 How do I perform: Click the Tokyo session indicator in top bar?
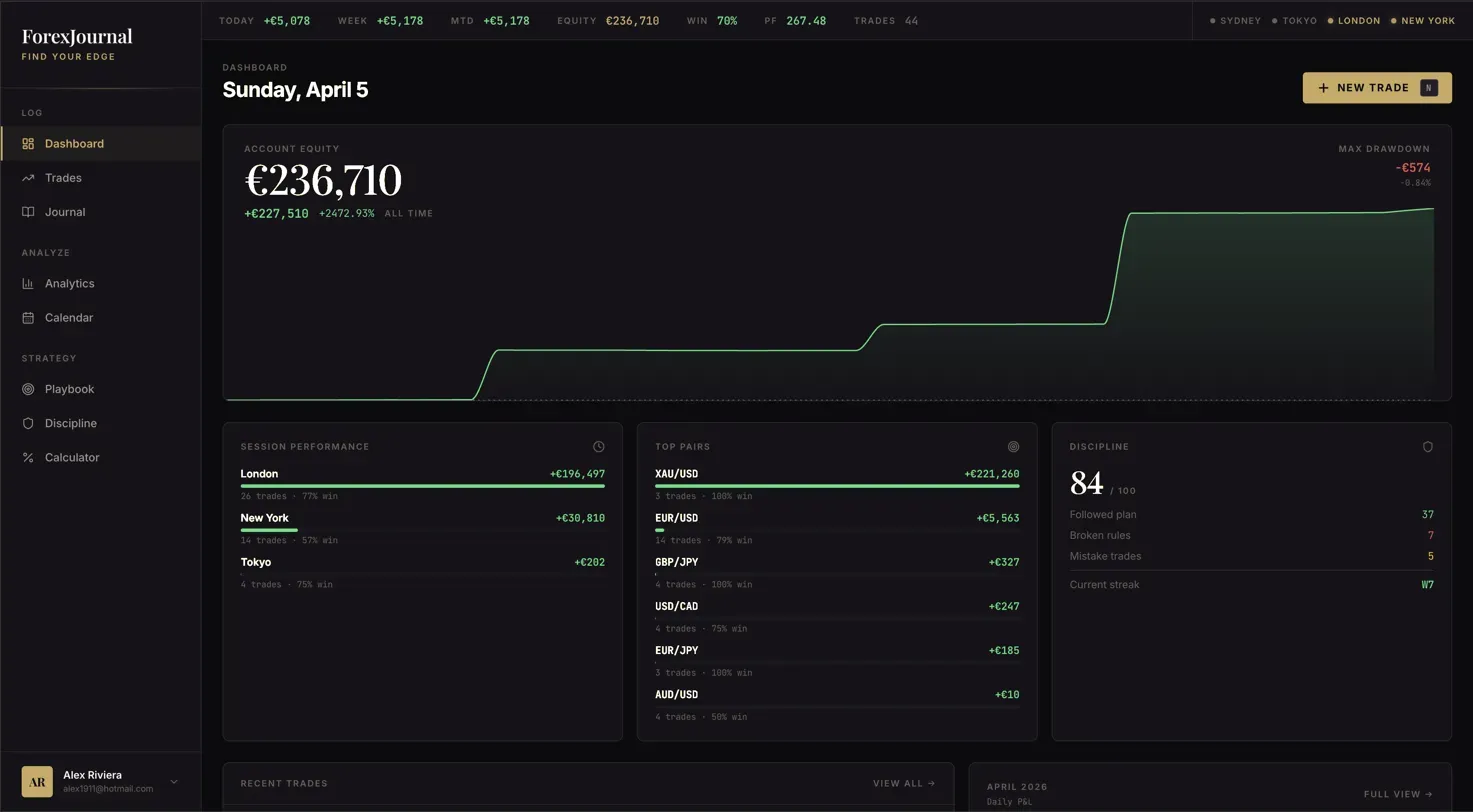pyautogui.click(x=1294, y=21)
